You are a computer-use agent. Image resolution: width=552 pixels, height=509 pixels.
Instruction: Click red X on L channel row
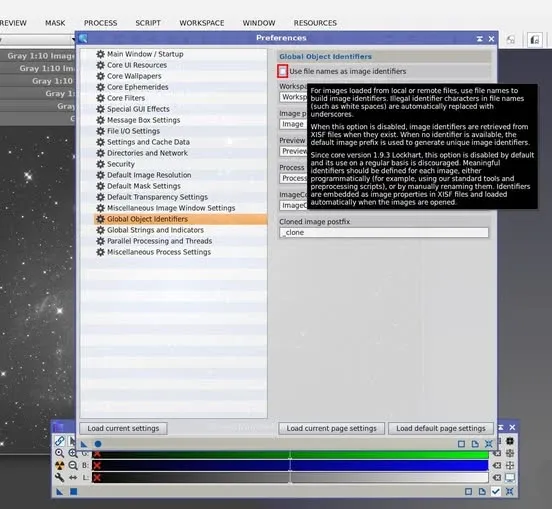coord(97,477)
